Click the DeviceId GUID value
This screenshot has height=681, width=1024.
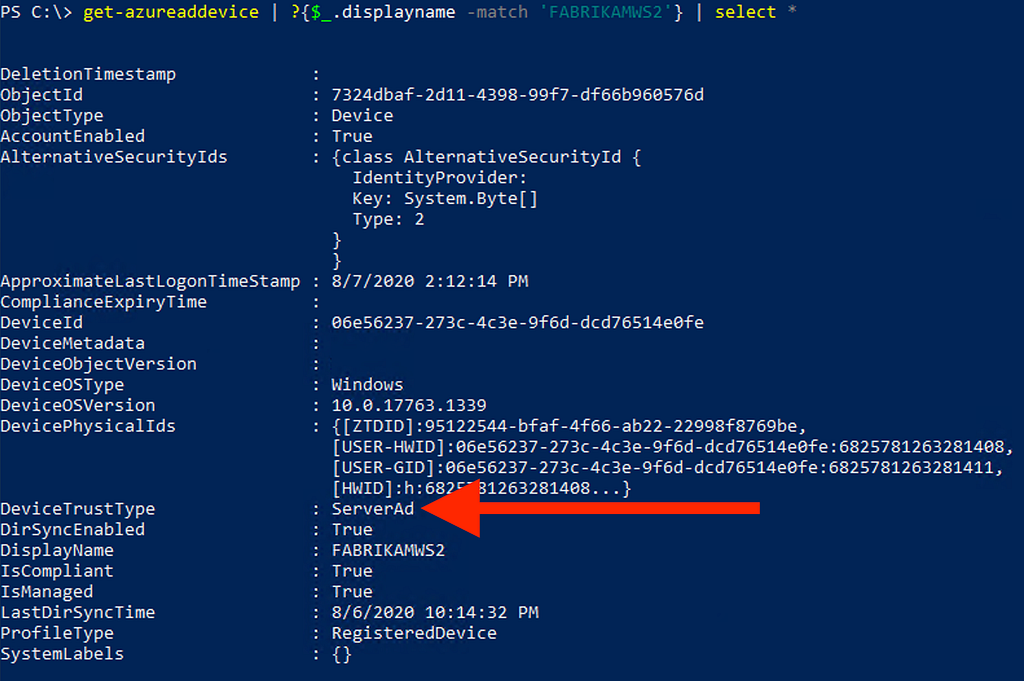click(x=518, y=323)
